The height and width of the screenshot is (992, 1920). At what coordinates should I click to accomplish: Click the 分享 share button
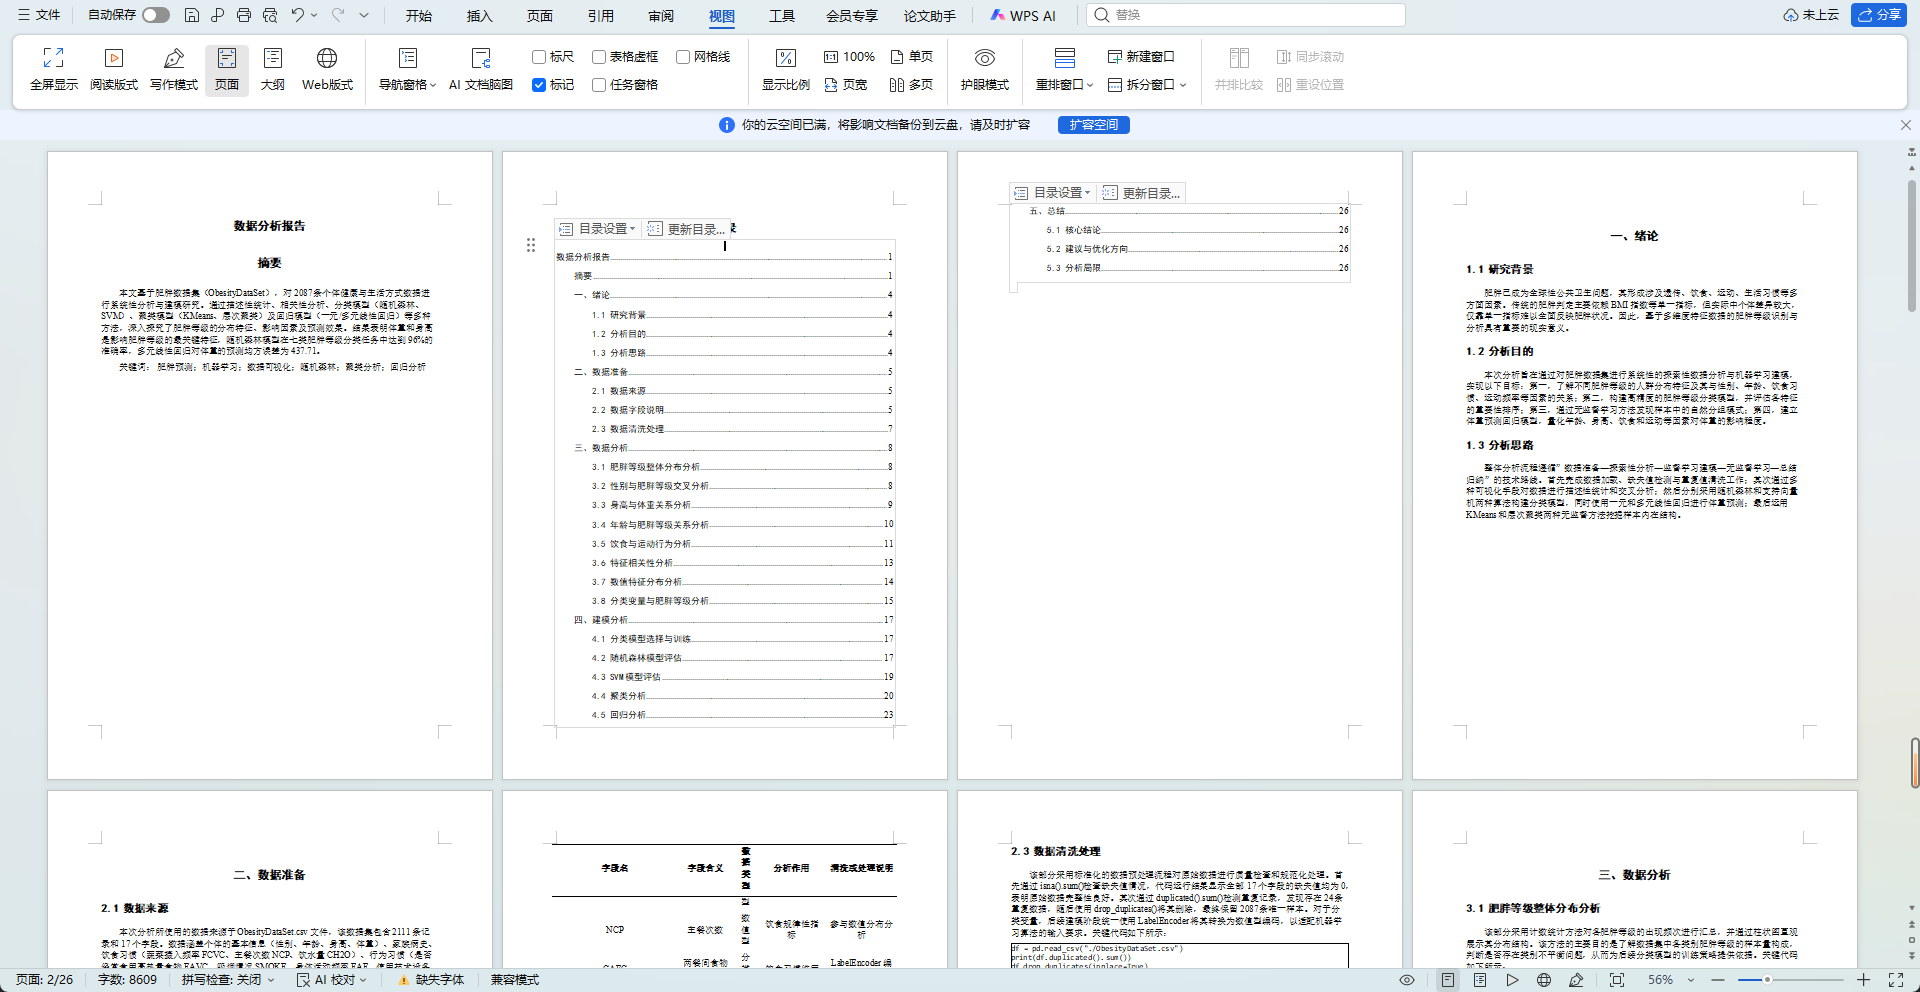(1879, 15)
